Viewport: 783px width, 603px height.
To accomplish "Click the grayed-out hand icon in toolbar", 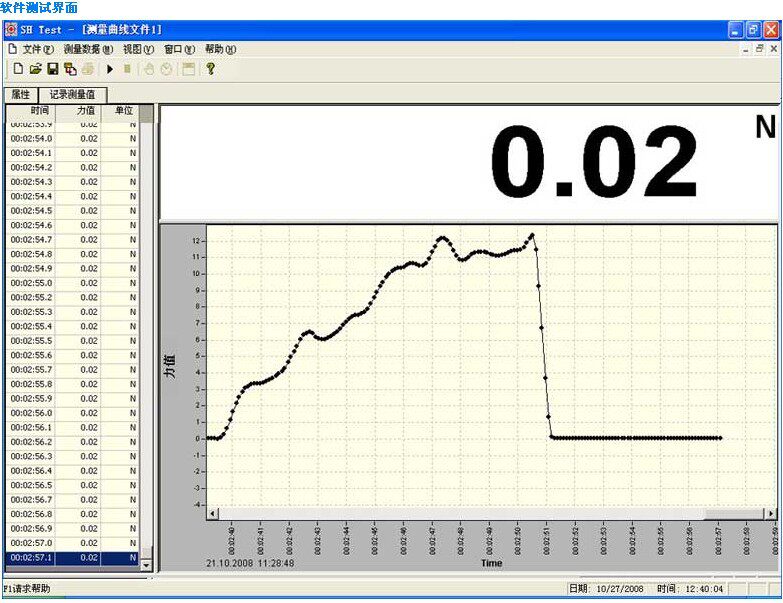I will point(149,69).
